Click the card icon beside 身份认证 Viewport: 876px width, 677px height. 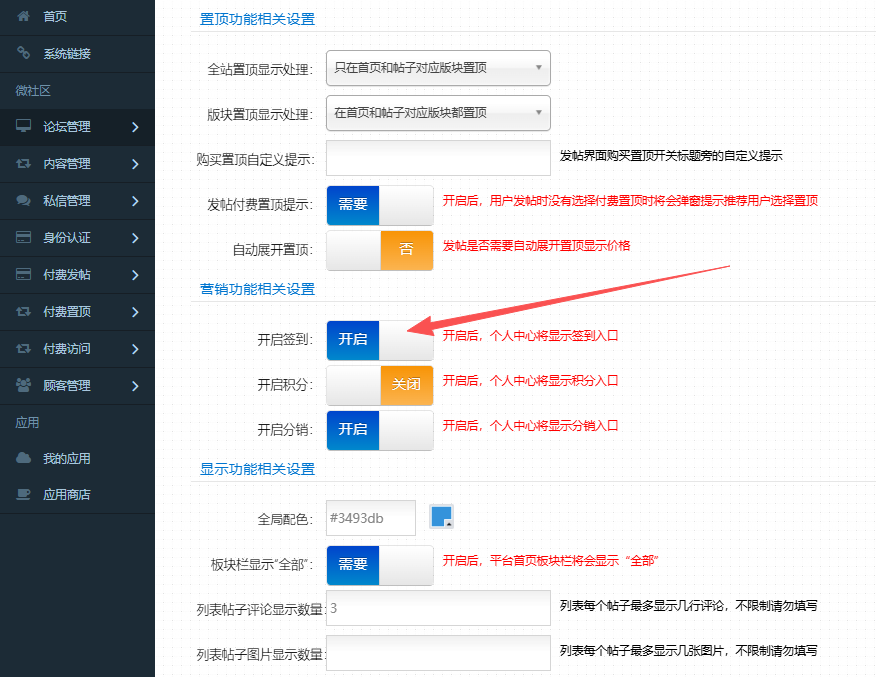(x=24, y=238)
